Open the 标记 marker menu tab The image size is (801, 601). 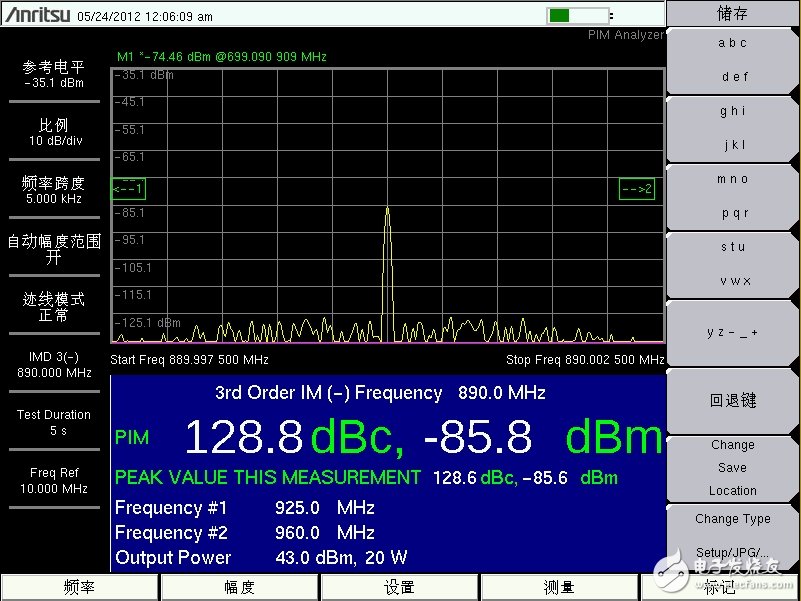[719, 587]
